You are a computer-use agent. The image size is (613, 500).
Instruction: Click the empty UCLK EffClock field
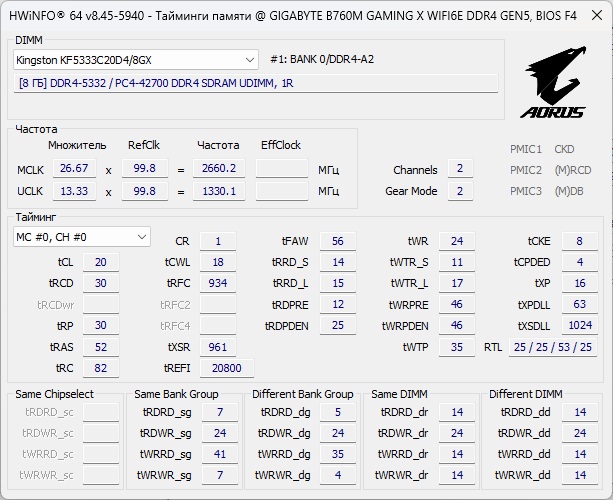click(x=282, y=191)
